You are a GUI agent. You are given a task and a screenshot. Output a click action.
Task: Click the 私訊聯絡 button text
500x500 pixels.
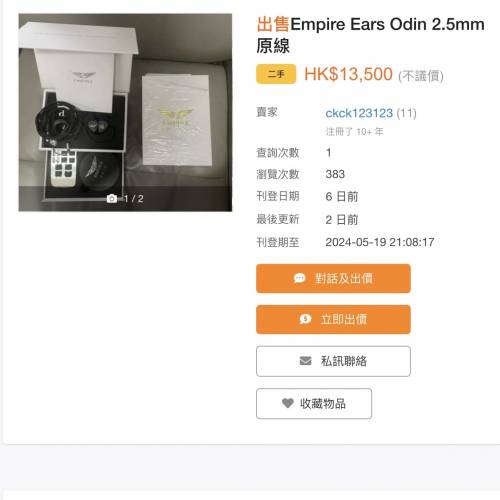click(344, 361)
